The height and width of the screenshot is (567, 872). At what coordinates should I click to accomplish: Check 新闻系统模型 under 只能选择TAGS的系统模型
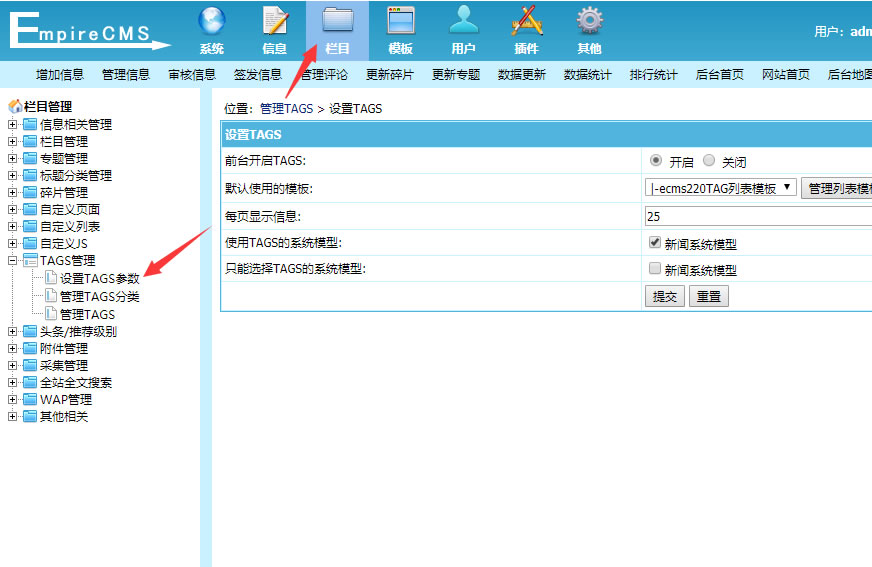click(x=655, y=268)
